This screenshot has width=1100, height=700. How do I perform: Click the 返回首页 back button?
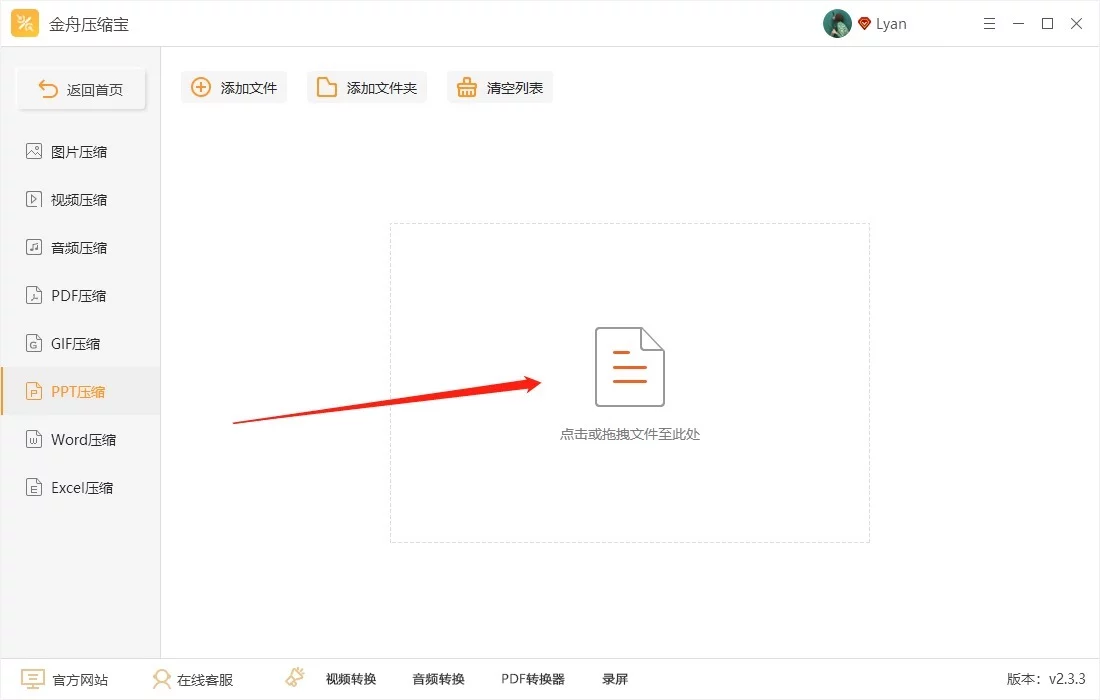click(81, 89)
